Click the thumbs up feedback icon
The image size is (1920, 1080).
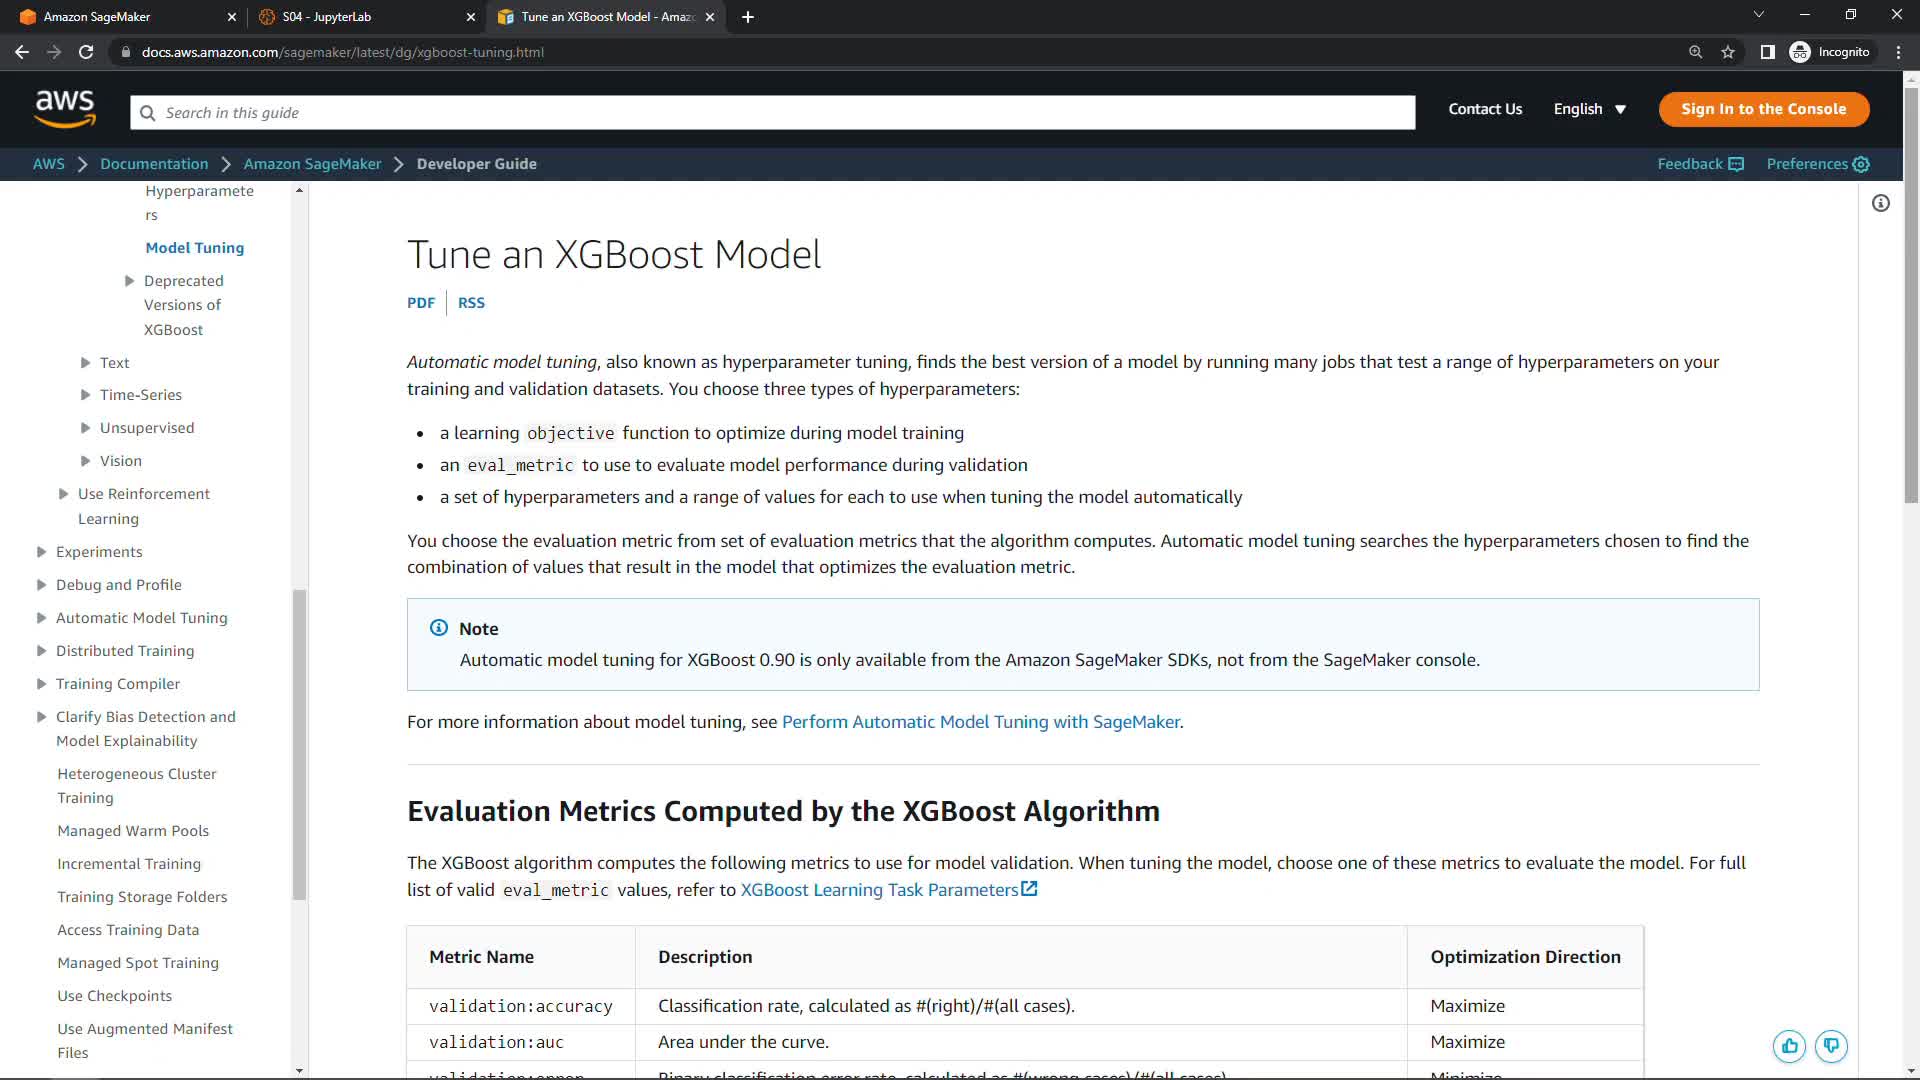click(1789, 1046)
